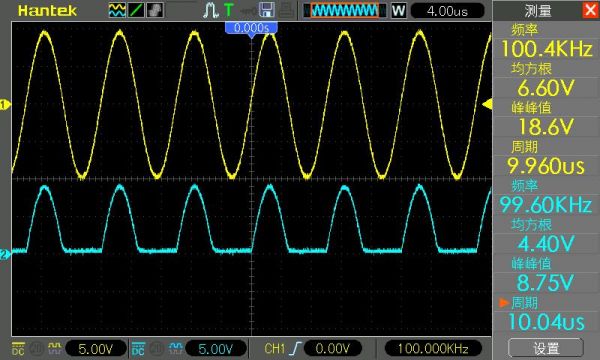This screenshot has height=360, width=600.
Task: Open the CH2 5.00V scale selector
Action: [215, 349]
